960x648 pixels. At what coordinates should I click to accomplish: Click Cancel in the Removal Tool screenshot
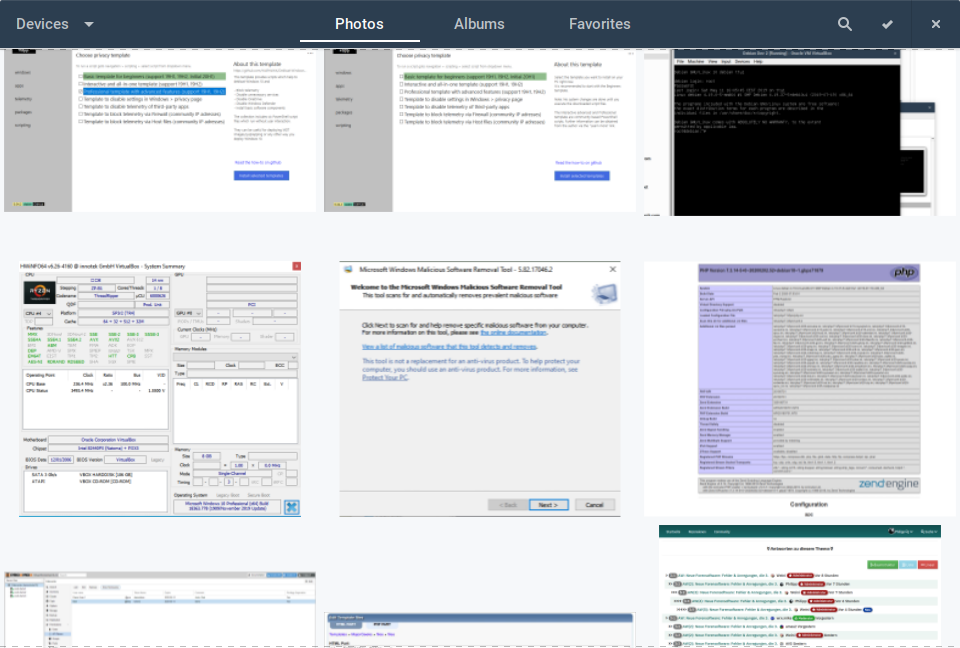click(x=595, y=505)
